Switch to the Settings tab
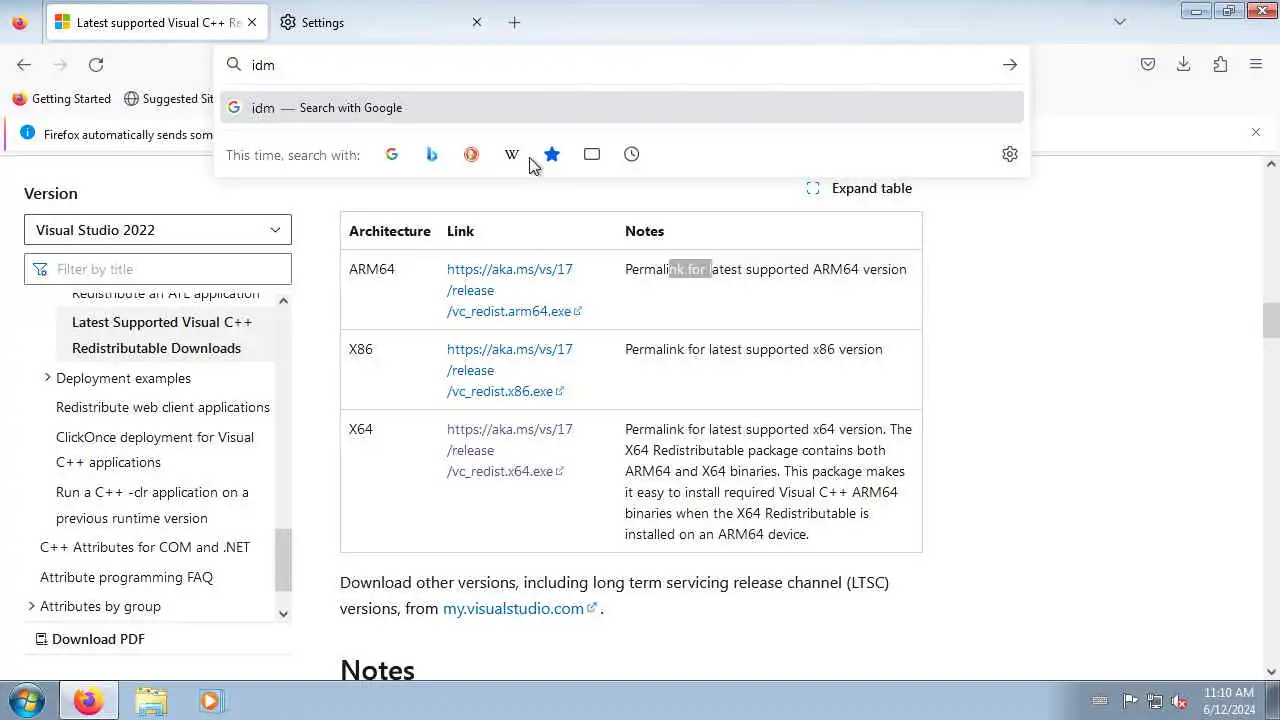Screen dimensions: 1280x720 pyautogui.click(x=380, y=22)
